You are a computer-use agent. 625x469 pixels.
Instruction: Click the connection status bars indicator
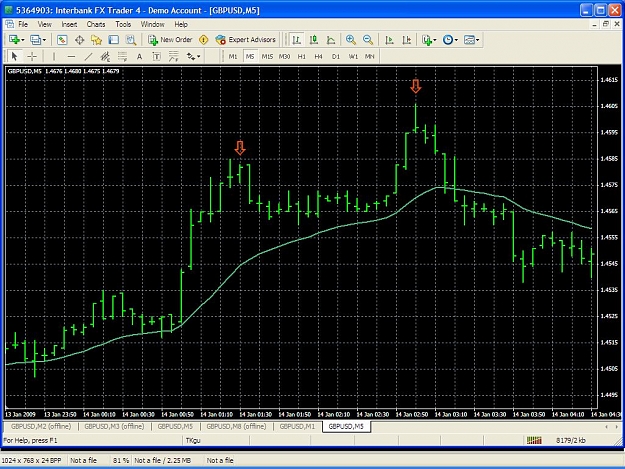pos(534,440)
